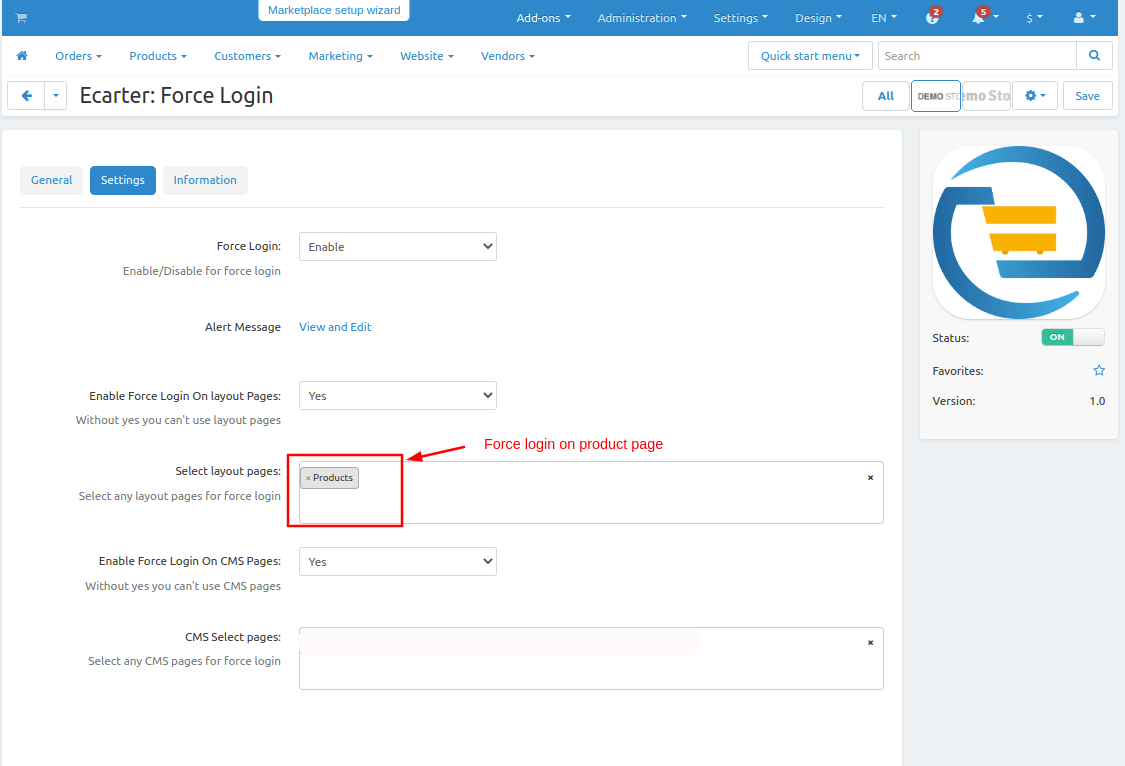Open Enable Force Login layout Pages dropdown
The height and width of the screenshot is (766, 1125).
pyautogui.click(x=397, y=396)
